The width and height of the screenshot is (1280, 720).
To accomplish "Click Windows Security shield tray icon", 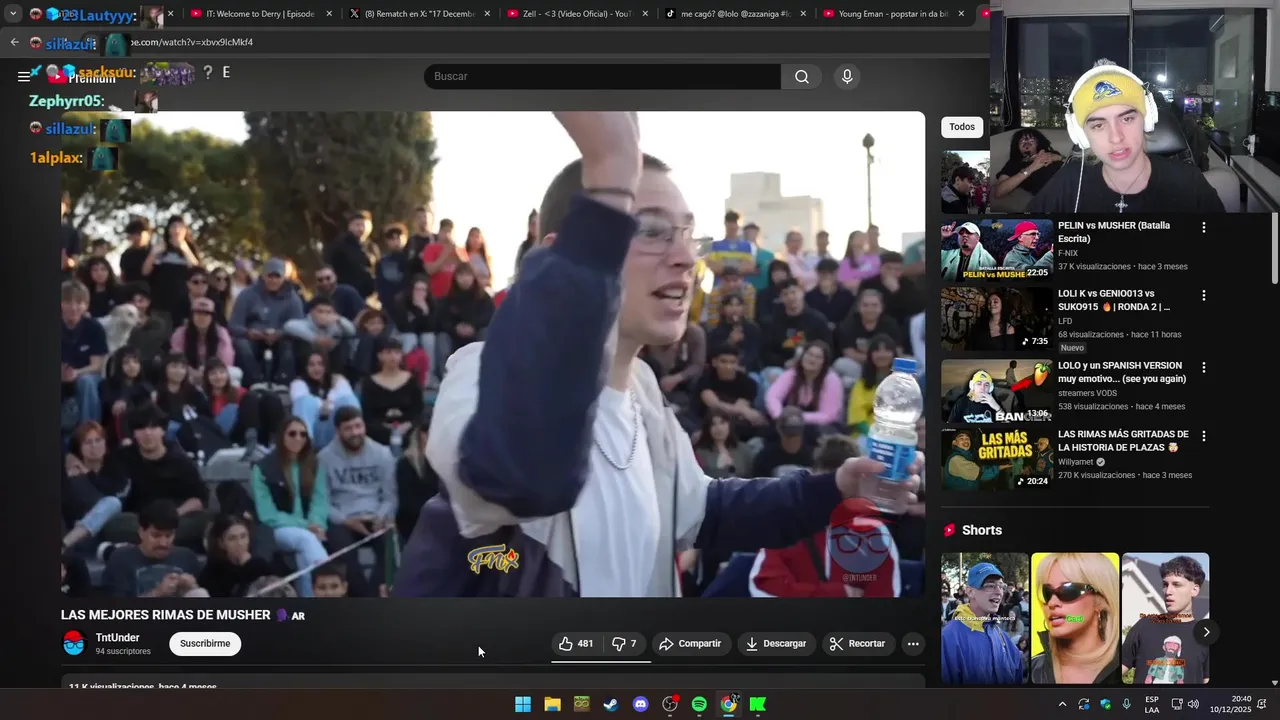I will (1105, 704).
